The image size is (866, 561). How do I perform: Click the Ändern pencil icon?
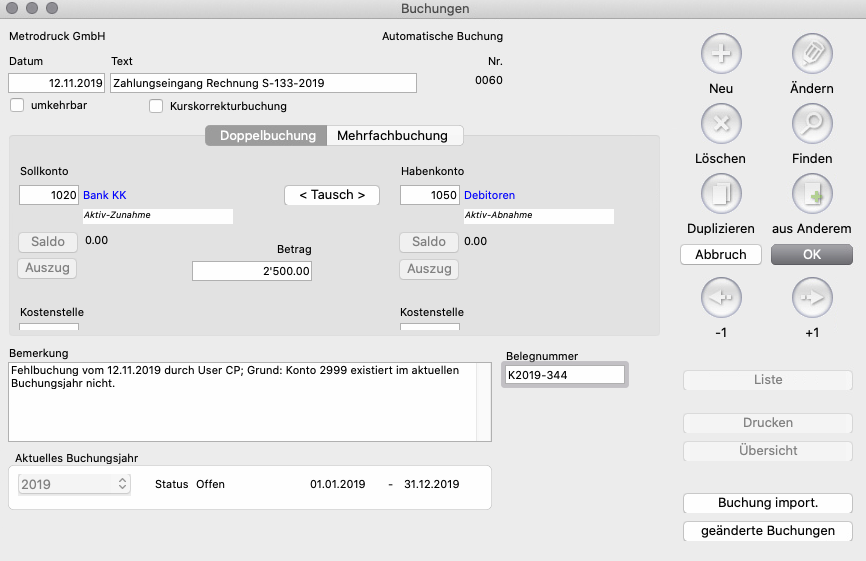point(812,54)
